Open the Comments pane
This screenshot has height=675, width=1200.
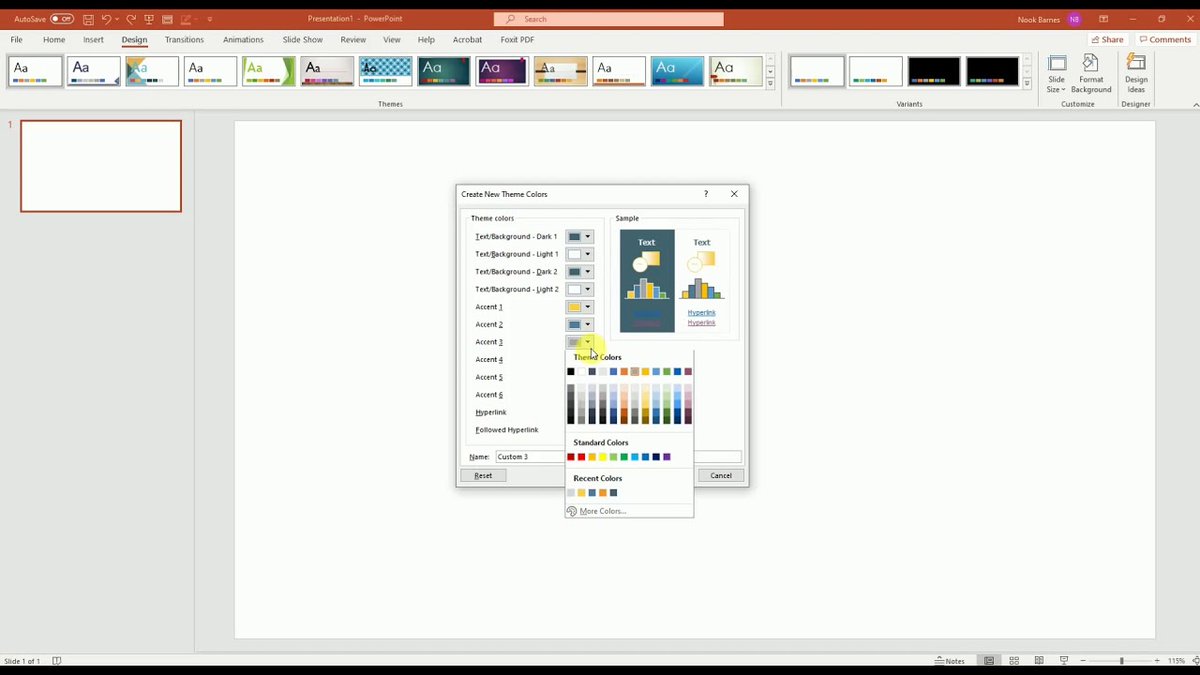(1164, 40)
